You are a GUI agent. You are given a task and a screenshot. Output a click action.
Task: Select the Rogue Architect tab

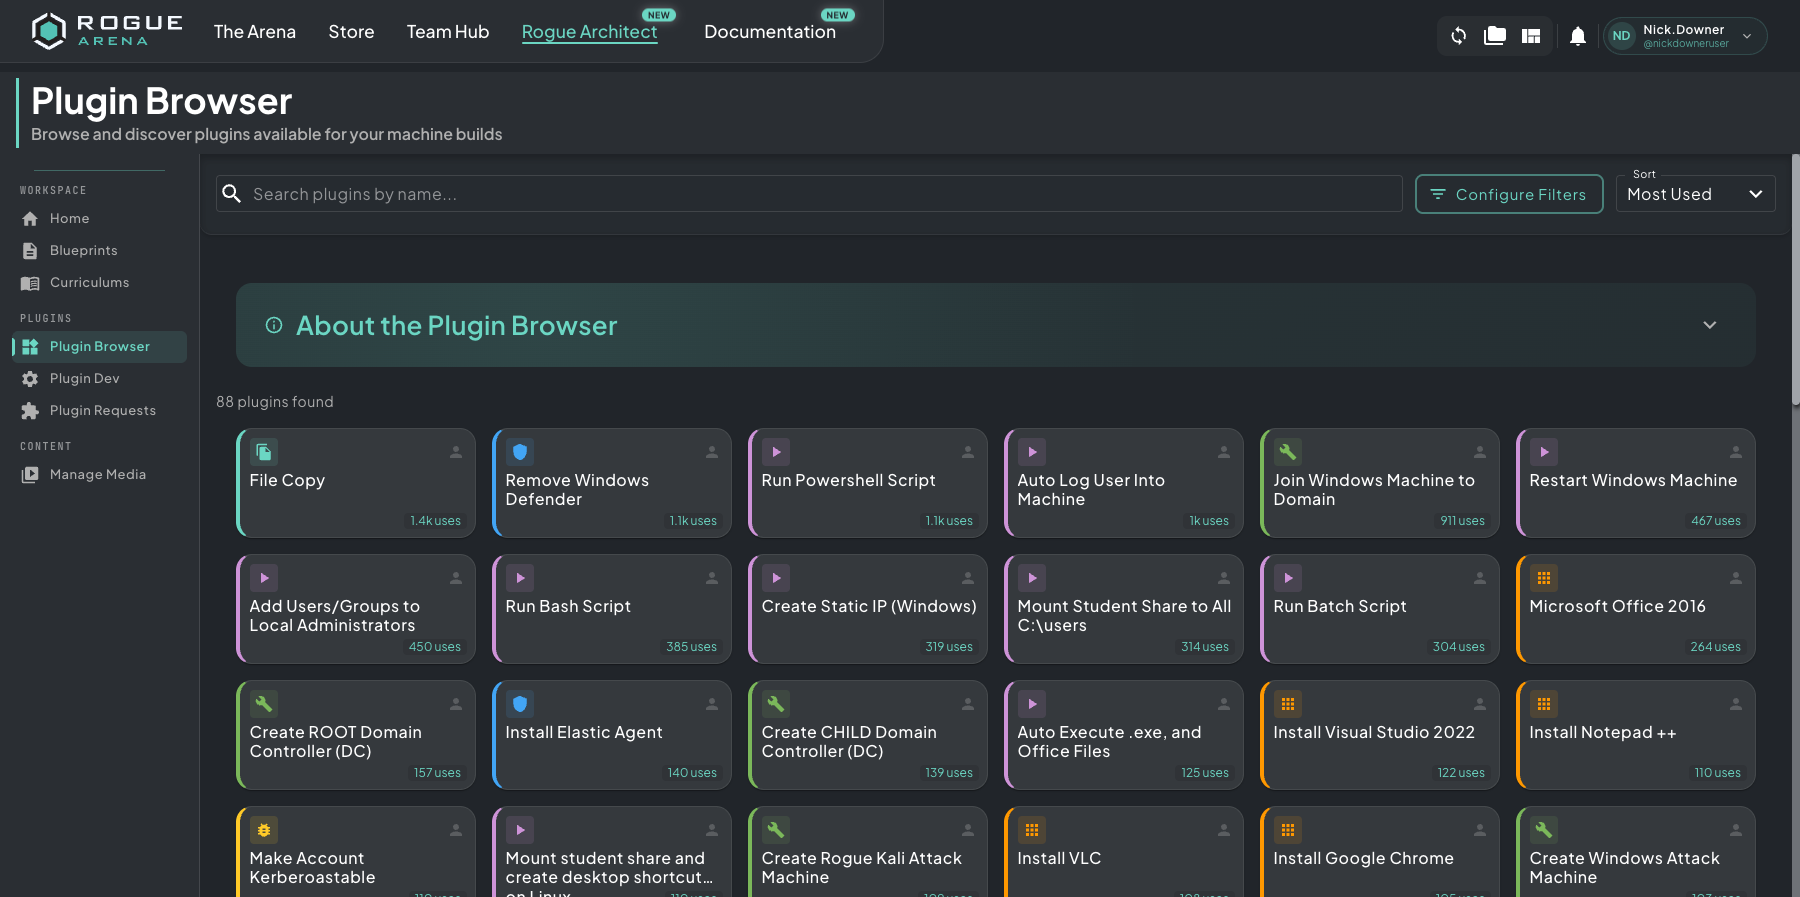pyautogui.click(x=589, y=32)
